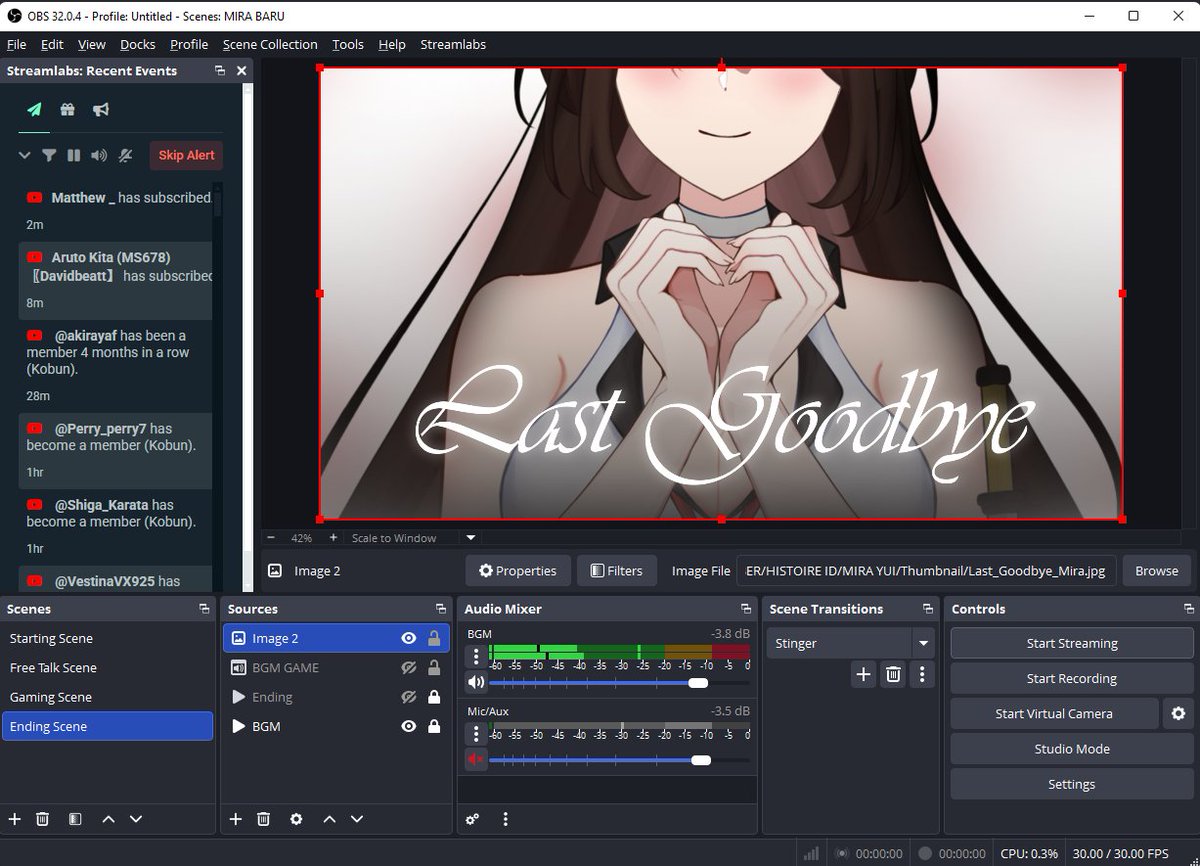Remove selected source trash icon
This screenshot has height=866, width=1200.
point(264,819)
